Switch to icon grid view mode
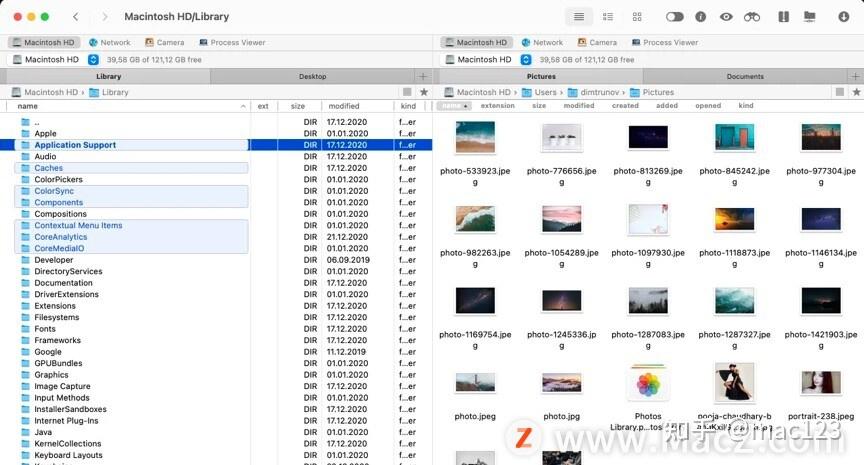The height and width of the screenshot is (465, 864). 637,17
